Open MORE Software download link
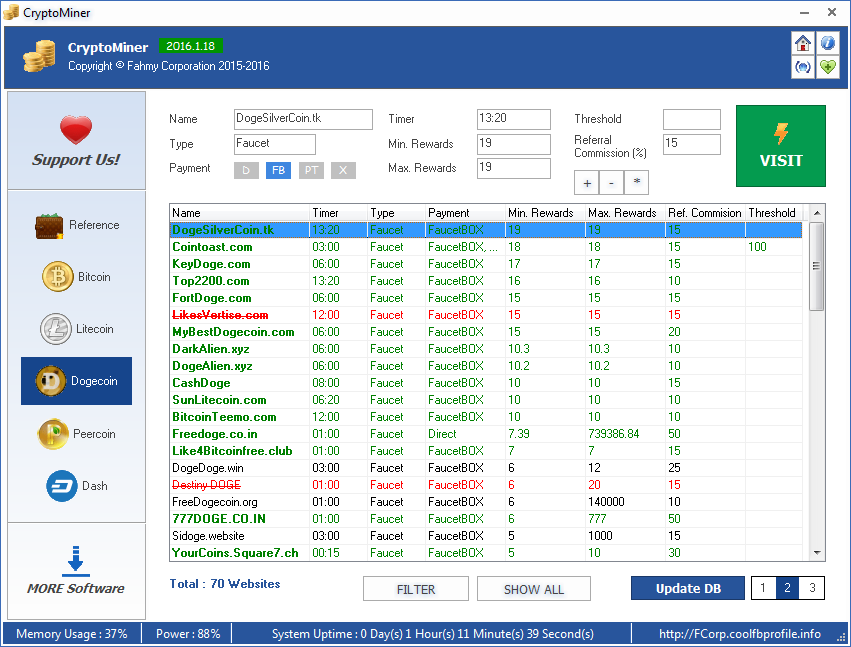851x647 pixels. (76, 571)
